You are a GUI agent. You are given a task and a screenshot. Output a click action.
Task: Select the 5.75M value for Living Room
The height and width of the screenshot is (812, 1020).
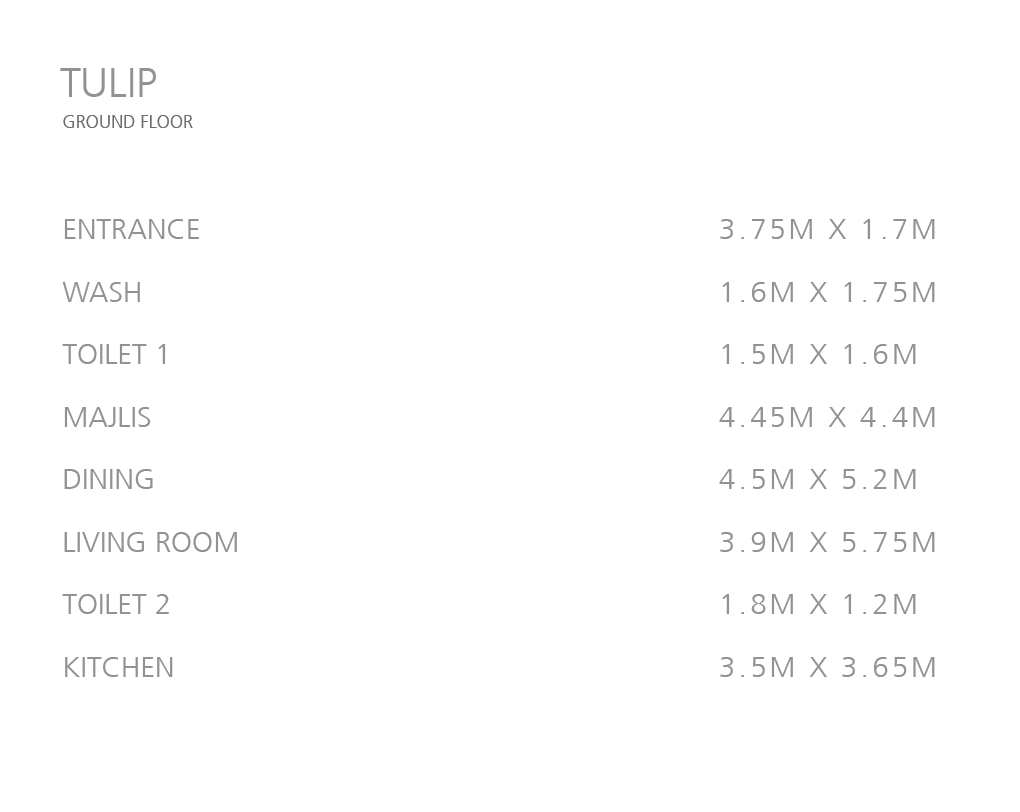click(x=889, y=543)
